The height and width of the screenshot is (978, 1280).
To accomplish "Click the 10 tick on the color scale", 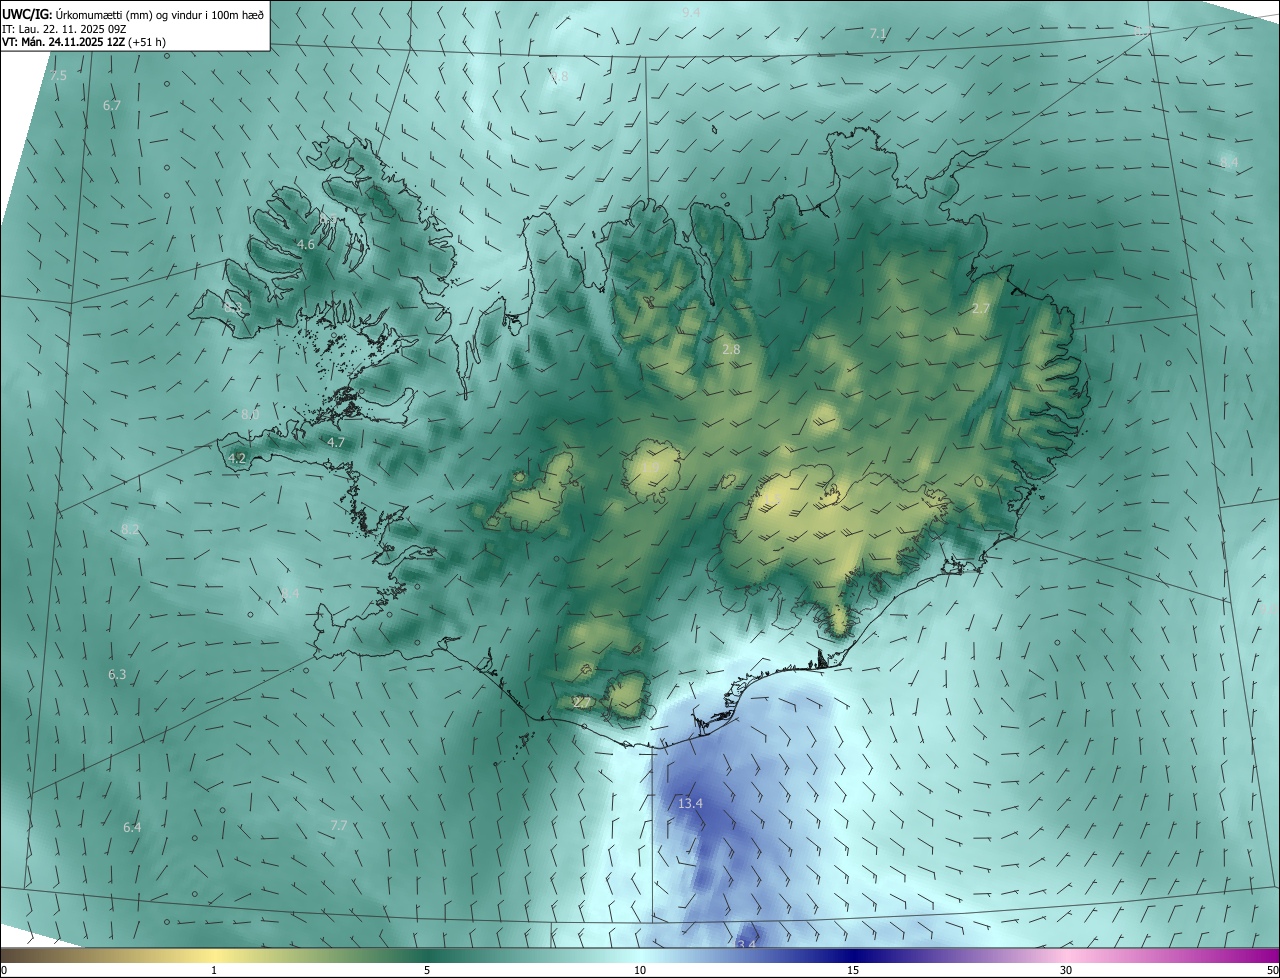I will [x=640, y=971].
